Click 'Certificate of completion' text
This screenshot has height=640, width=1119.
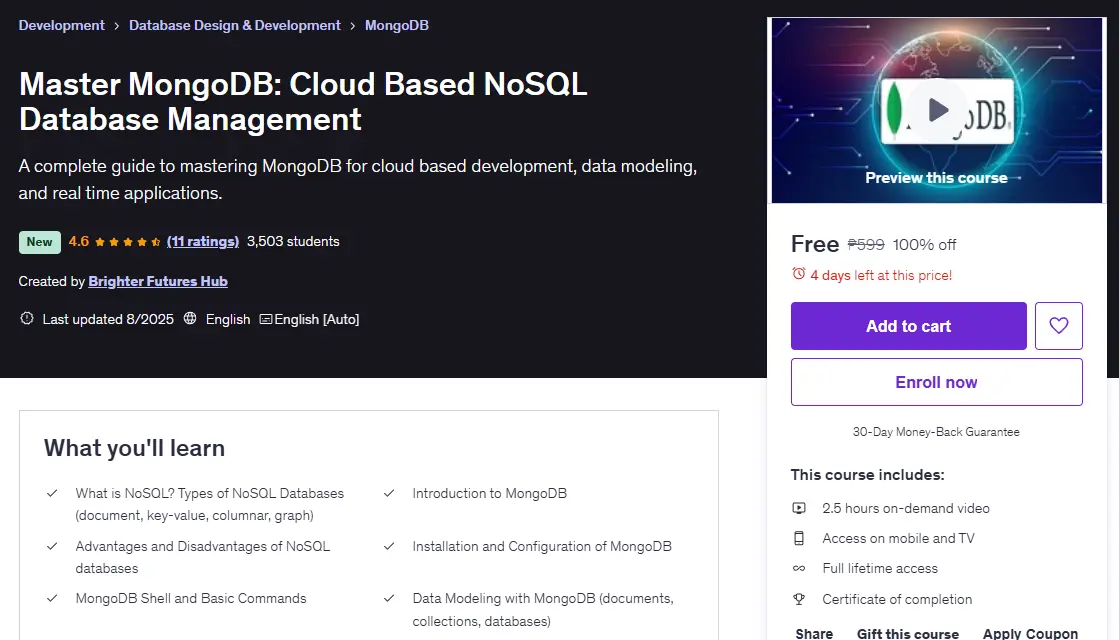(x=897, y=599)
